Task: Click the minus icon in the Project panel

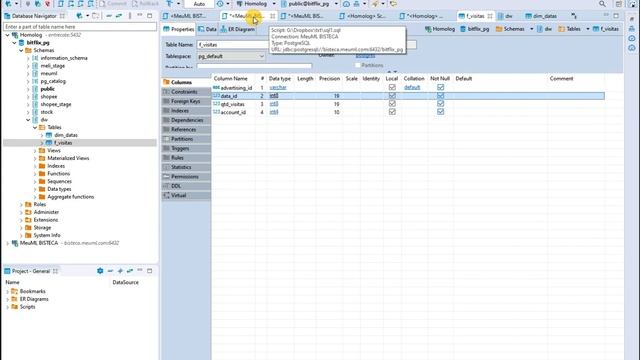Action: (x=110, y=271)
